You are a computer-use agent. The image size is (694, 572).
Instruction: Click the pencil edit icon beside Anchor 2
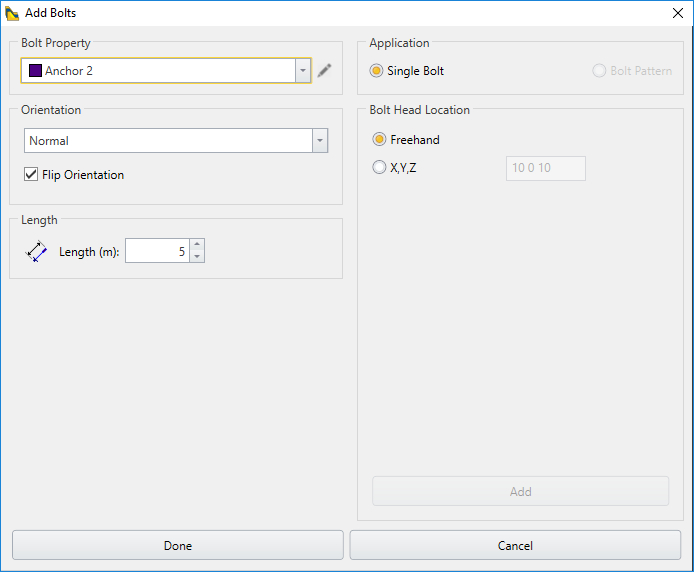tap(324, 71)
